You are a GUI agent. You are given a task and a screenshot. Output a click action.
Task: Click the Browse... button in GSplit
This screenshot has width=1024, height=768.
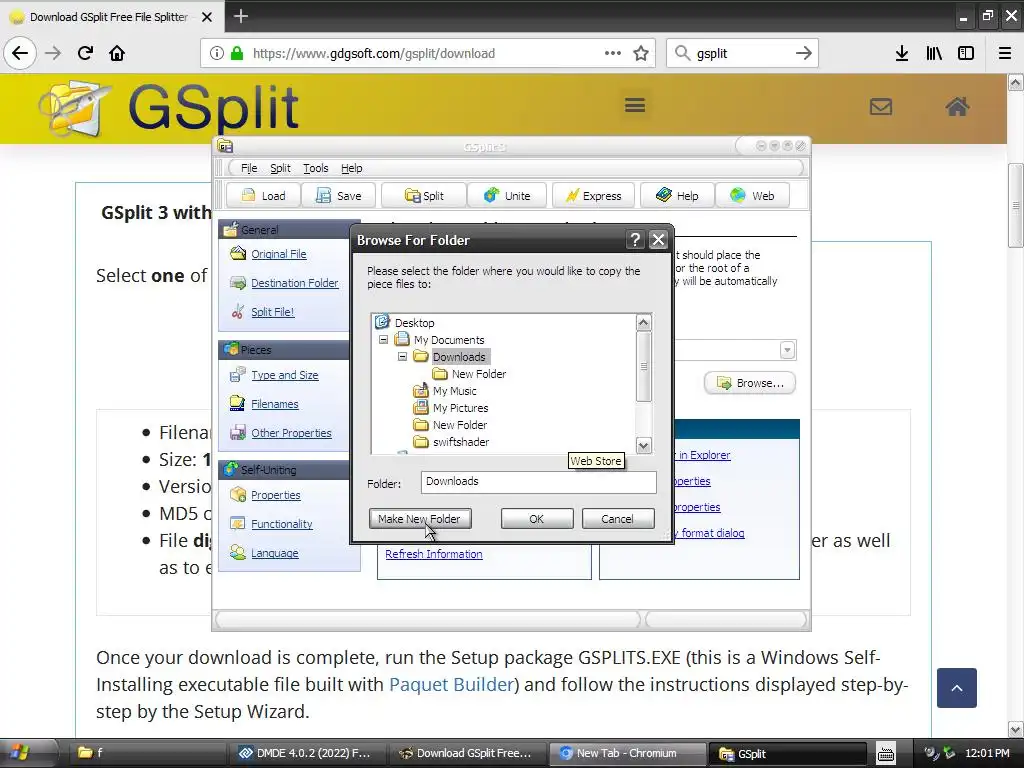click(750, 383)
